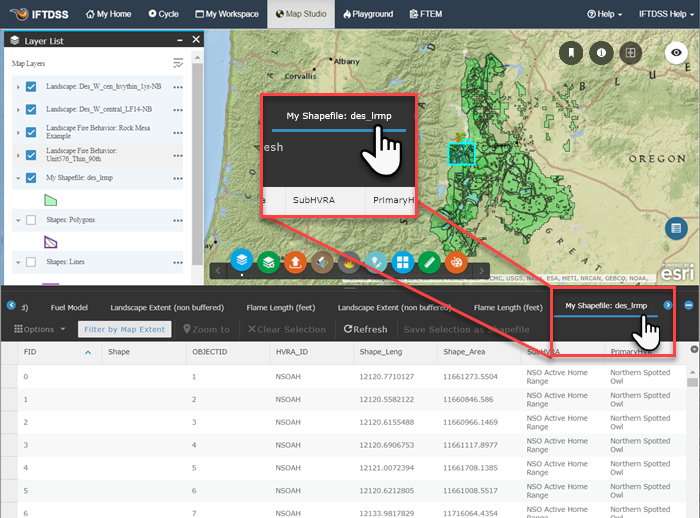Open the blue grid basemap widget
This screenshot has width=700, height=518.
[403, 262]
